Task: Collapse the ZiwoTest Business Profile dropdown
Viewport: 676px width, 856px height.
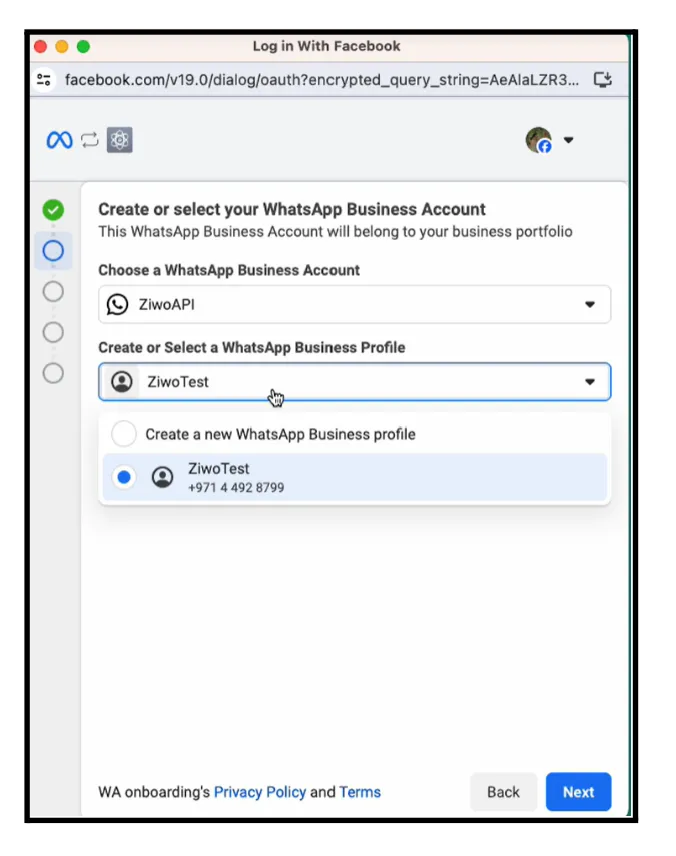Action: [354, 382]
